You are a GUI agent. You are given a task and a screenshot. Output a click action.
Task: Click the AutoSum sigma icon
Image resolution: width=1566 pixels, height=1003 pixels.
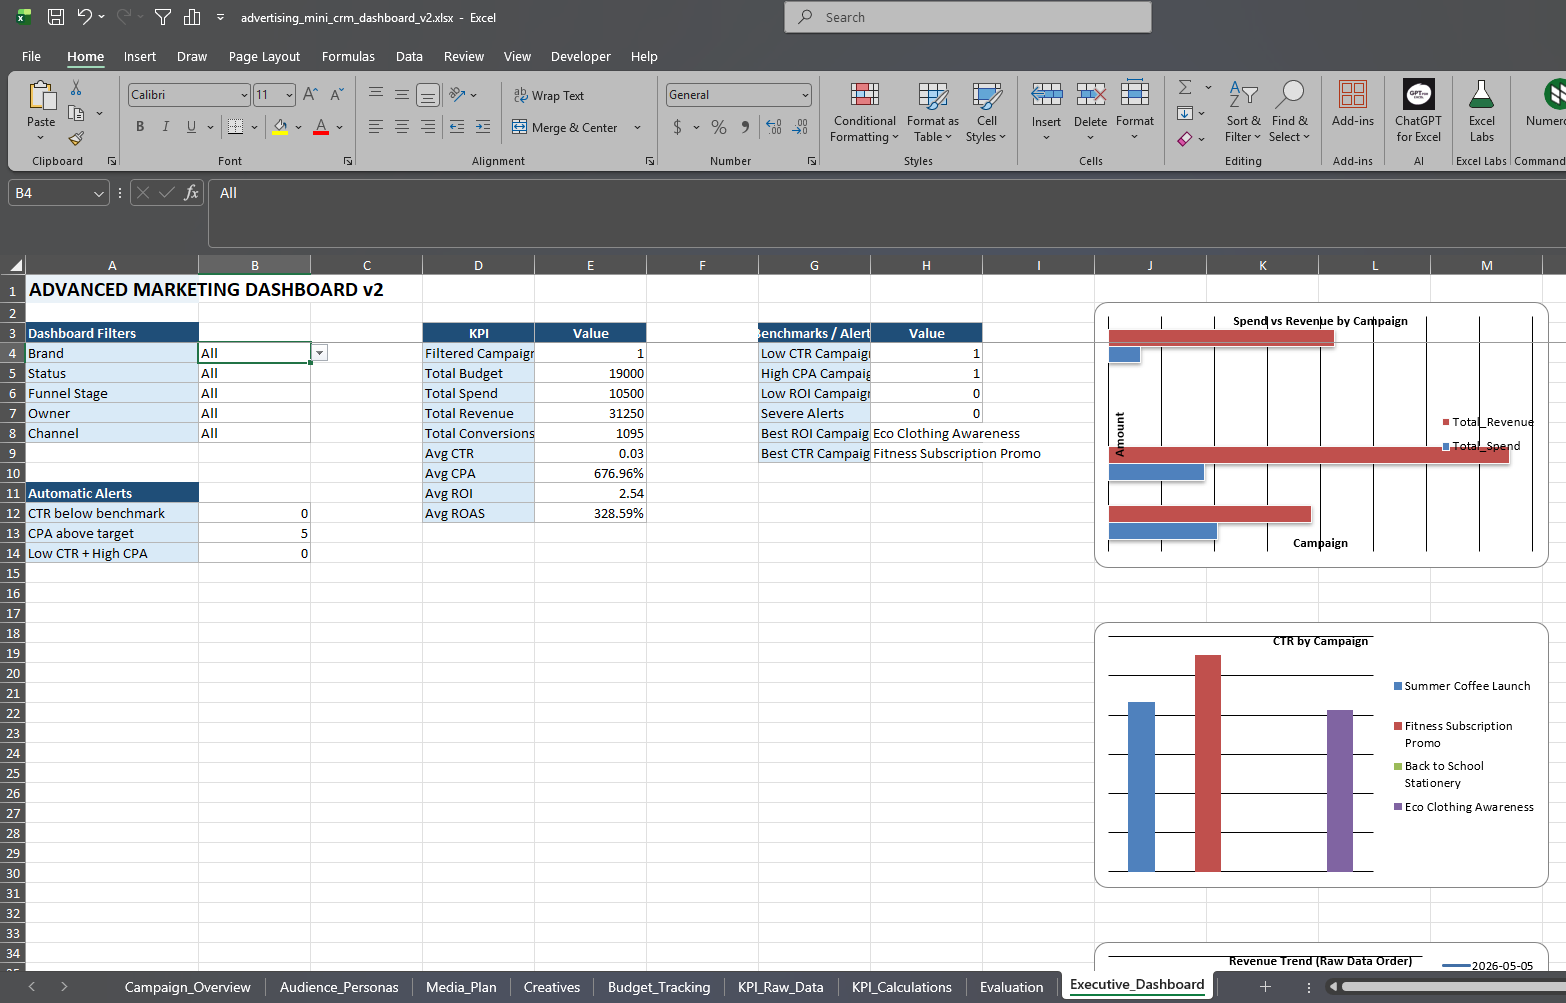pyautogui.click(x=1185, y=88)
